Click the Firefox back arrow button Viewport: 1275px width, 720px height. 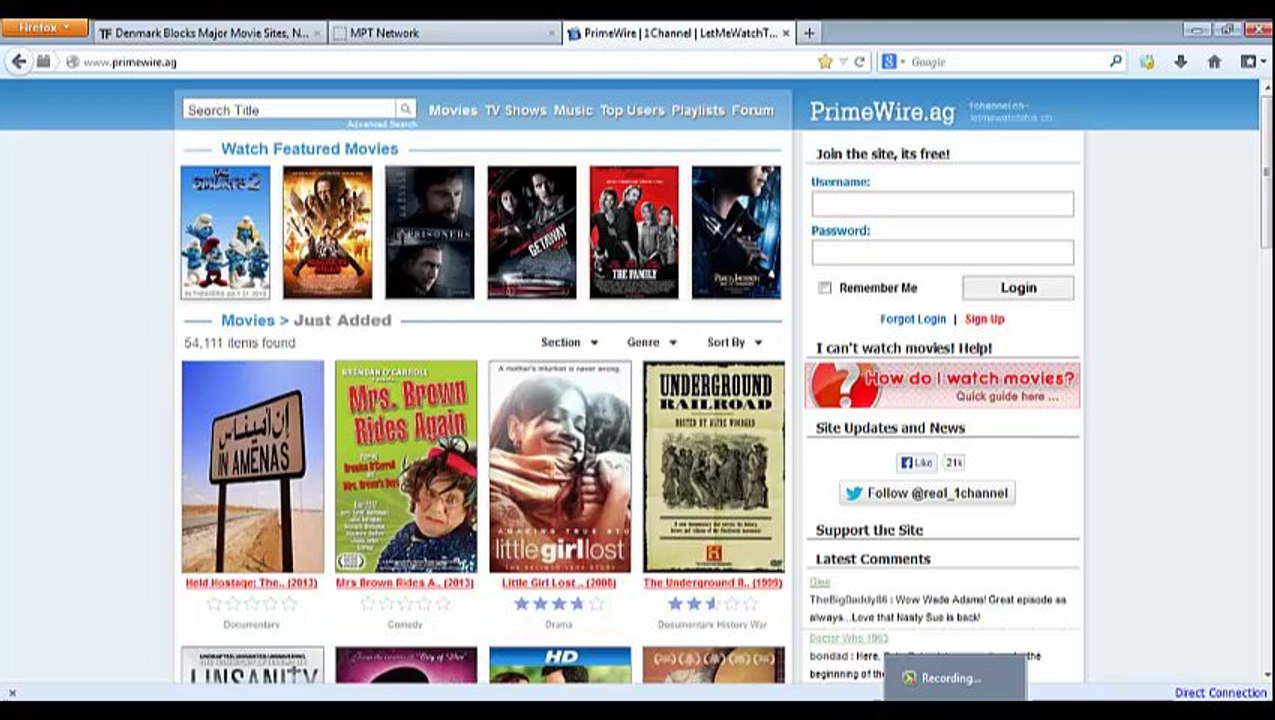[18, 62]
